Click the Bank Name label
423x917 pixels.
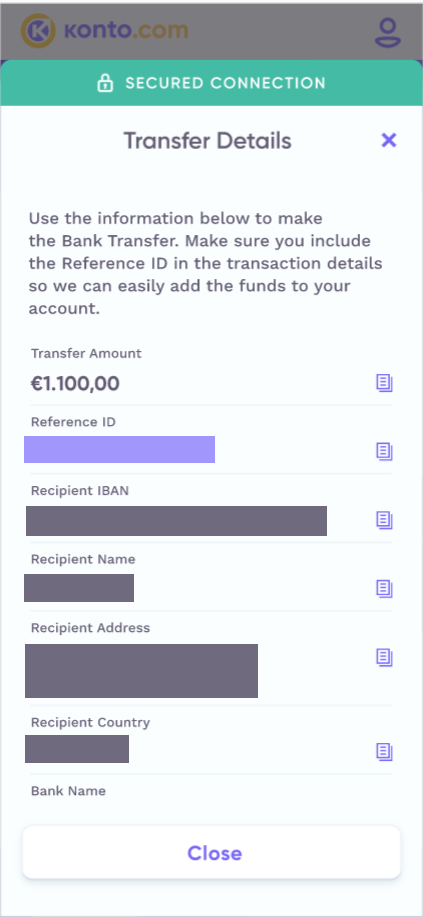(x=68, y=791)
